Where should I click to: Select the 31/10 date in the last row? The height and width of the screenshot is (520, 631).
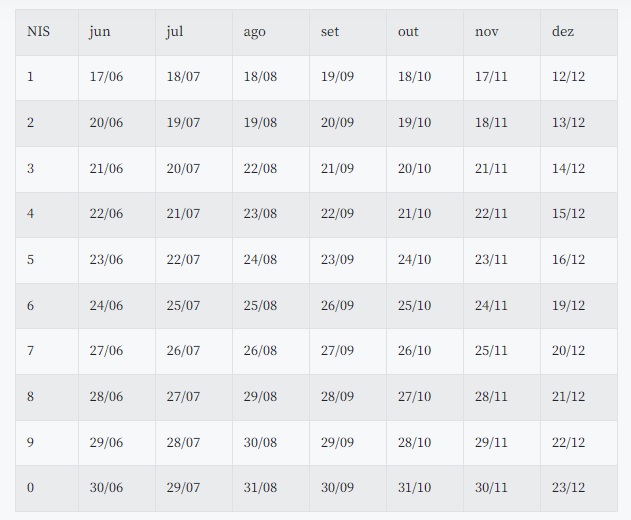pyautogui.click(x=414, y=488)
